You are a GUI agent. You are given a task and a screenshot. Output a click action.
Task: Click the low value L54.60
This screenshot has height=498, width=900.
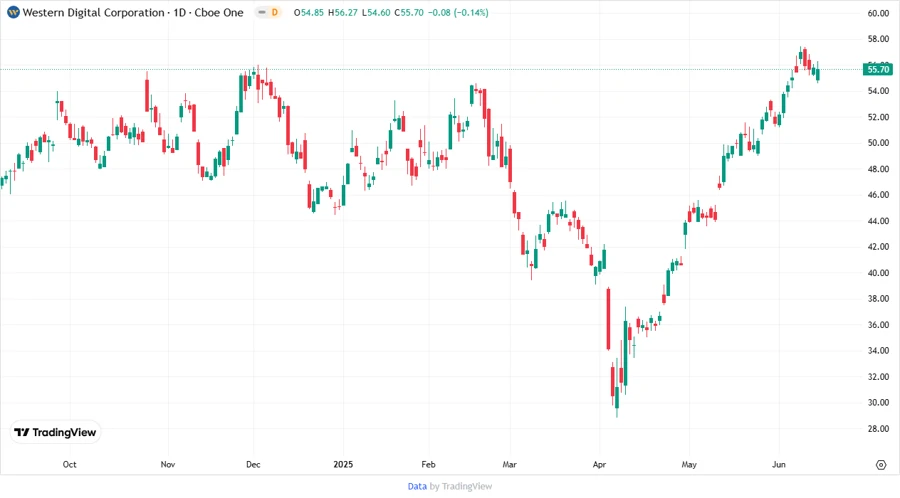pos(377,12)
